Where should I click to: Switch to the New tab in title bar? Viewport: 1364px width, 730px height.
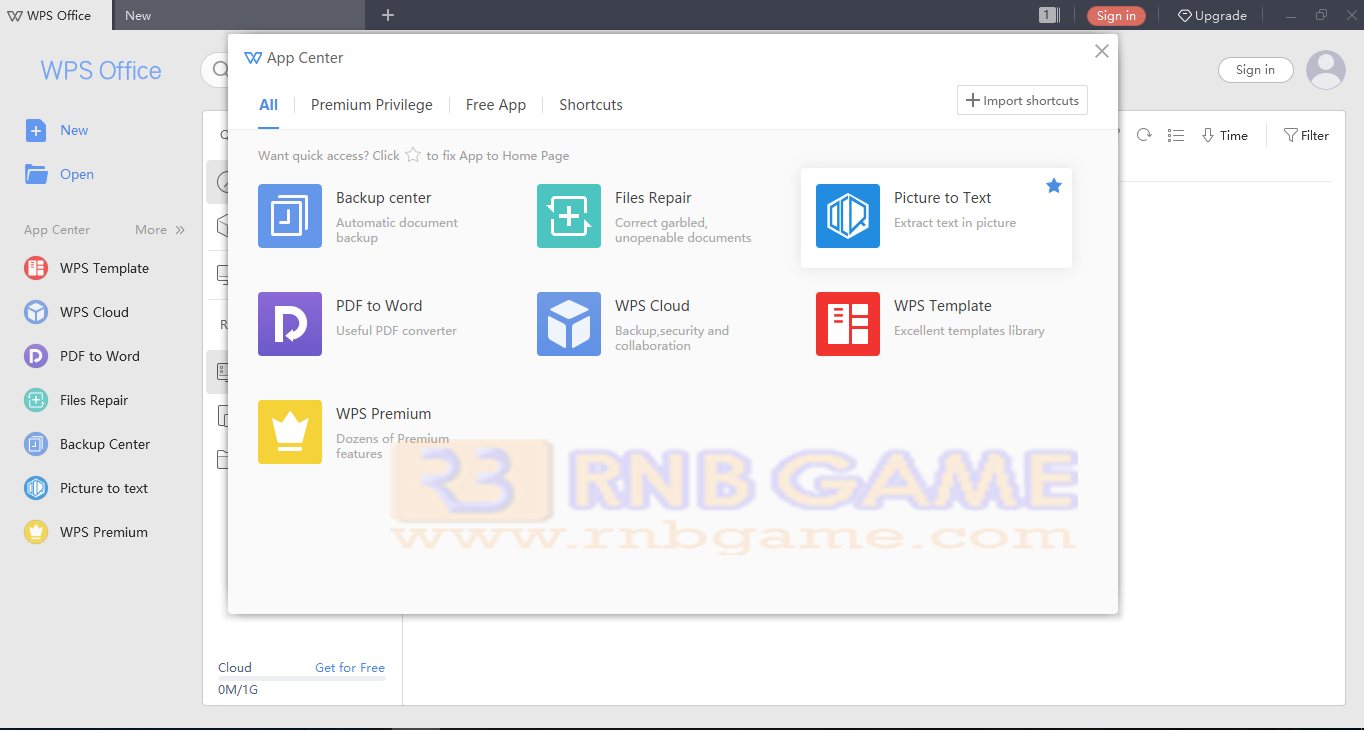[x=239, y=15]
